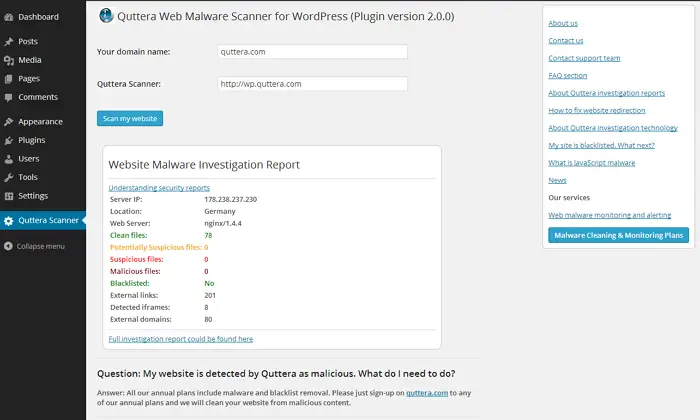Click the Location value Germany
700x420 pixels.
pyautogui.click(x=220, y=212)
